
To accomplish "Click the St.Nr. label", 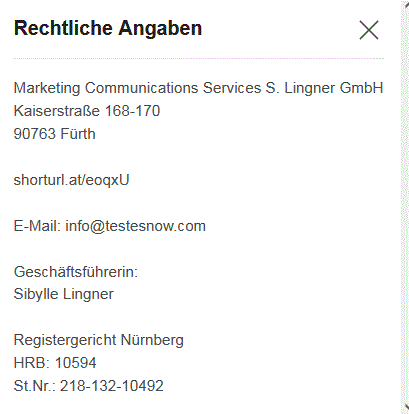I will coord(34,386).
